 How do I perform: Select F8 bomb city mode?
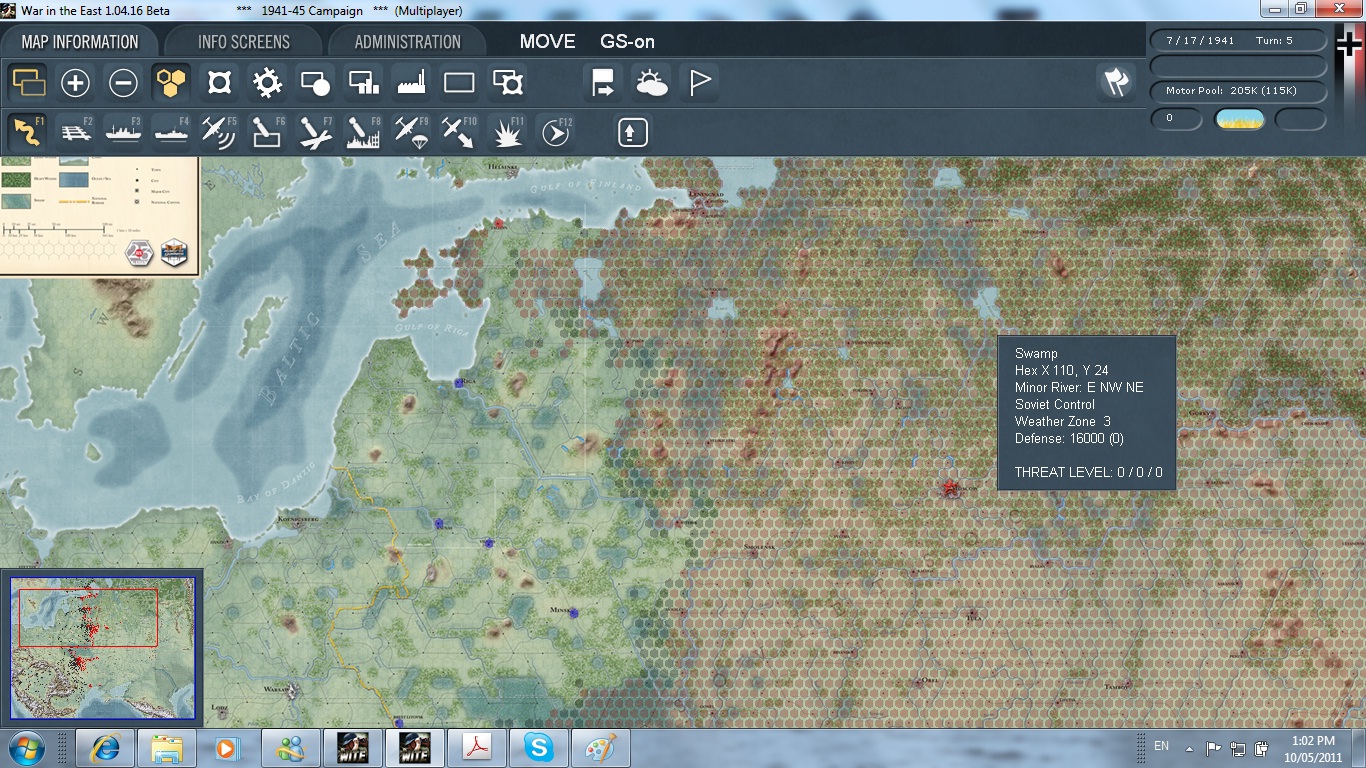pyautogui.click(x=363, y=132)
